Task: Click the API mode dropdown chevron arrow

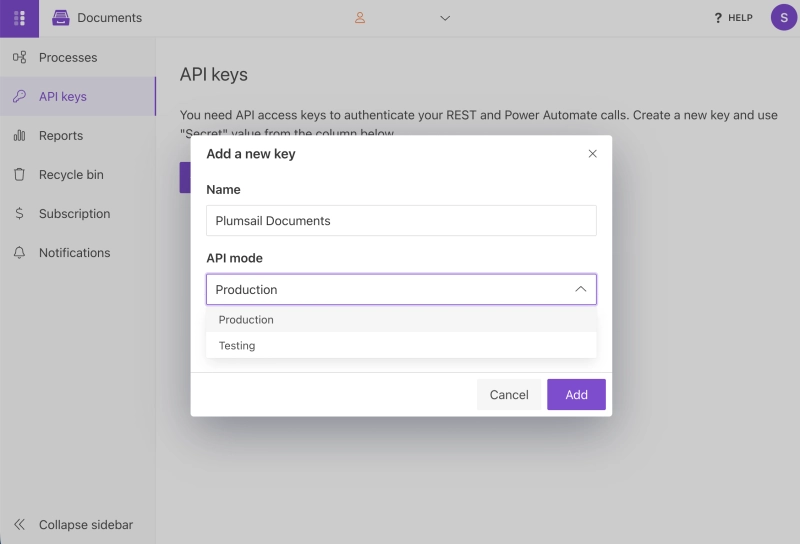Action: coord(581,289)
